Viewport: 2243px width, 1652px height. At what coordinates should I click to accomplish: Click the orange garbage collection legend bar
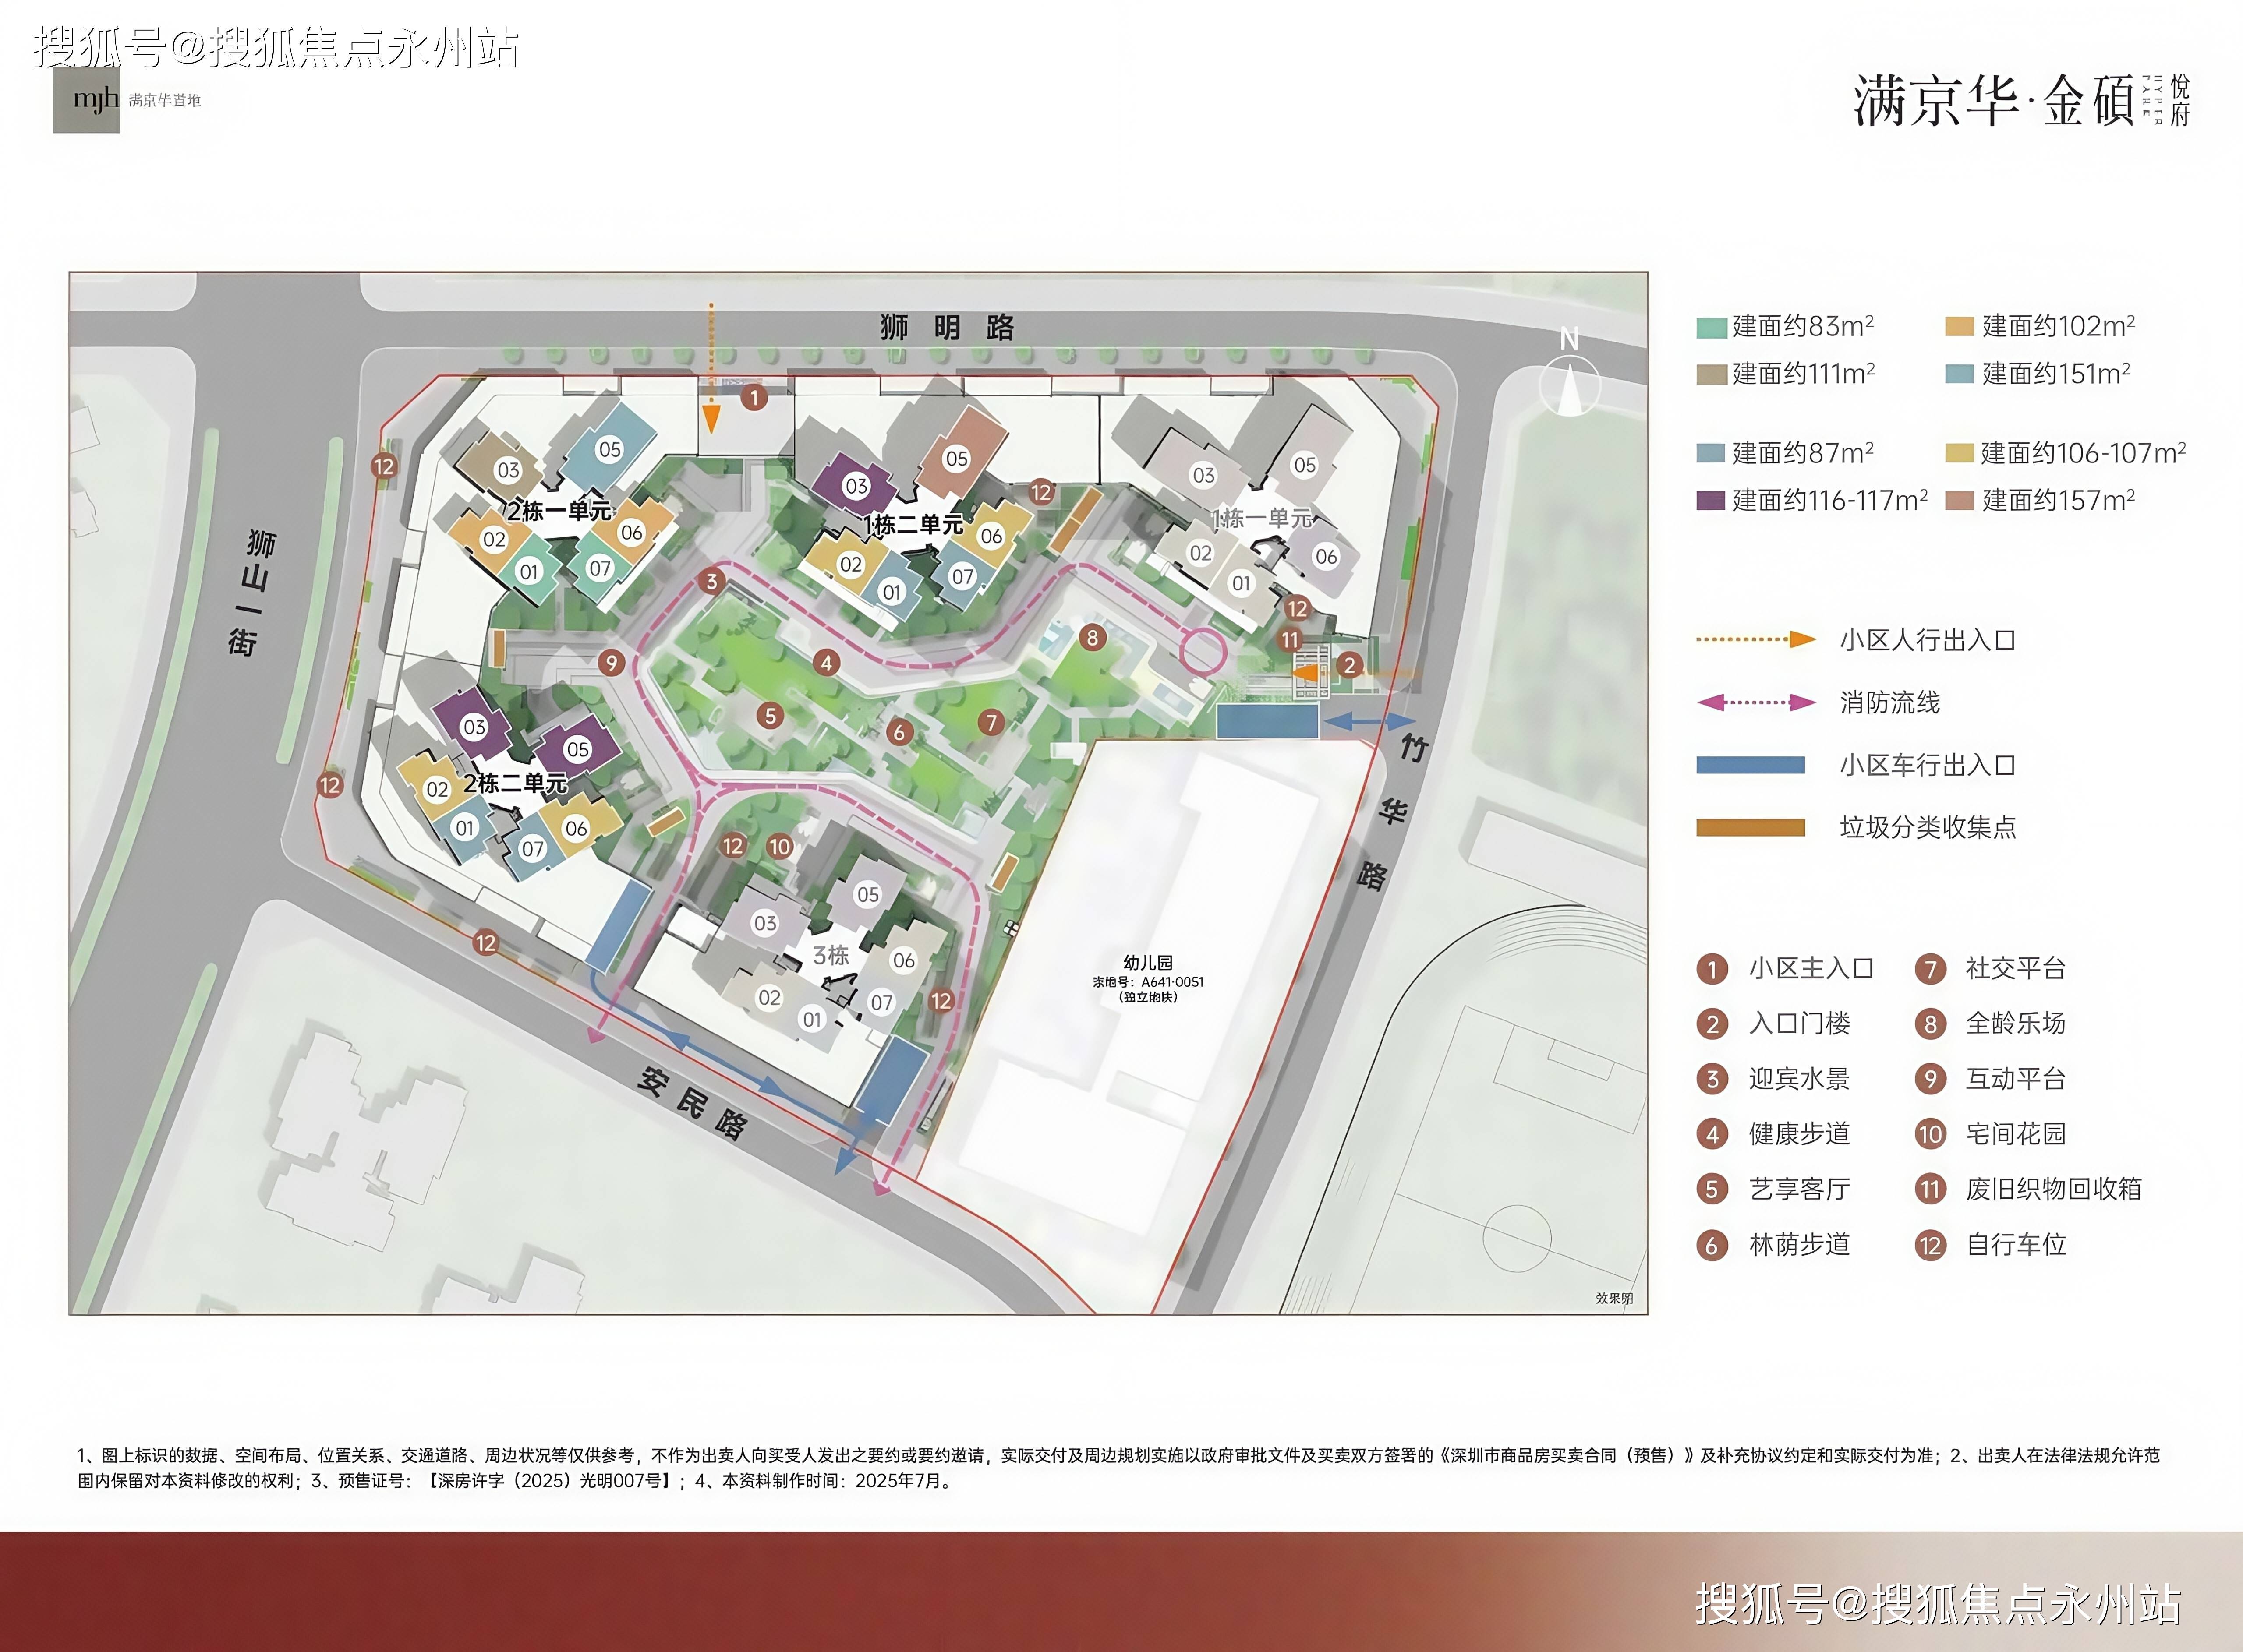(x=1750, y=828)
